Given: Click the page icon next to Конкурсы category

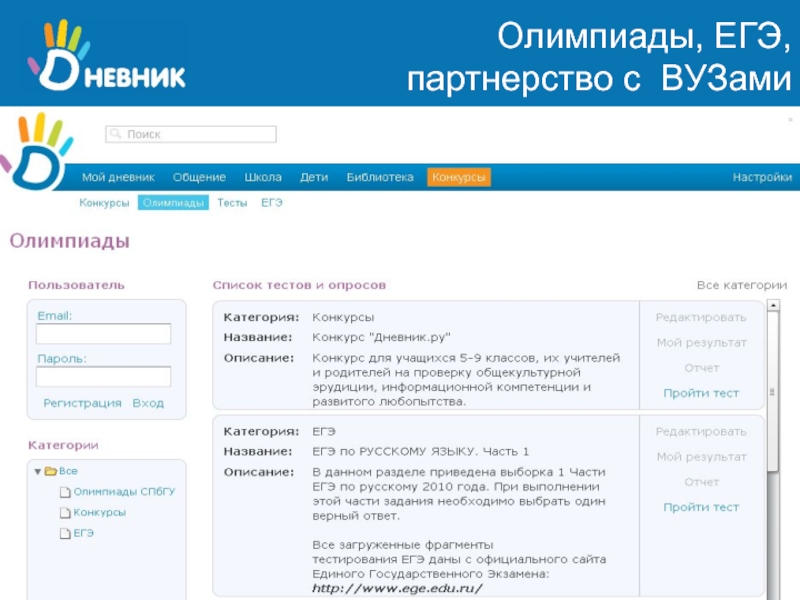Looking at the screenshot, I should (x=65, y=512).
